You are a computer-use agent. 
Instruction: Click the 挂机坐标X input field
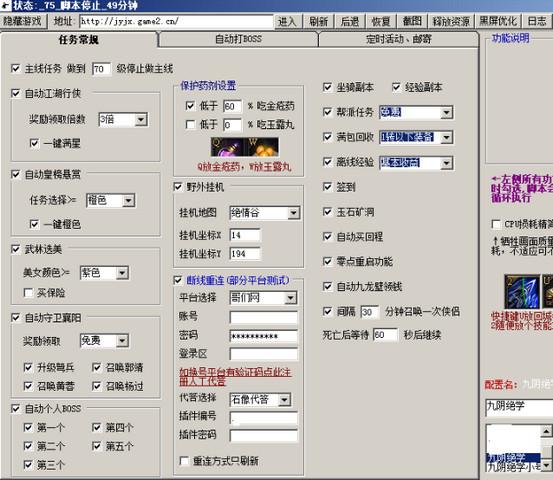point(245,235)
